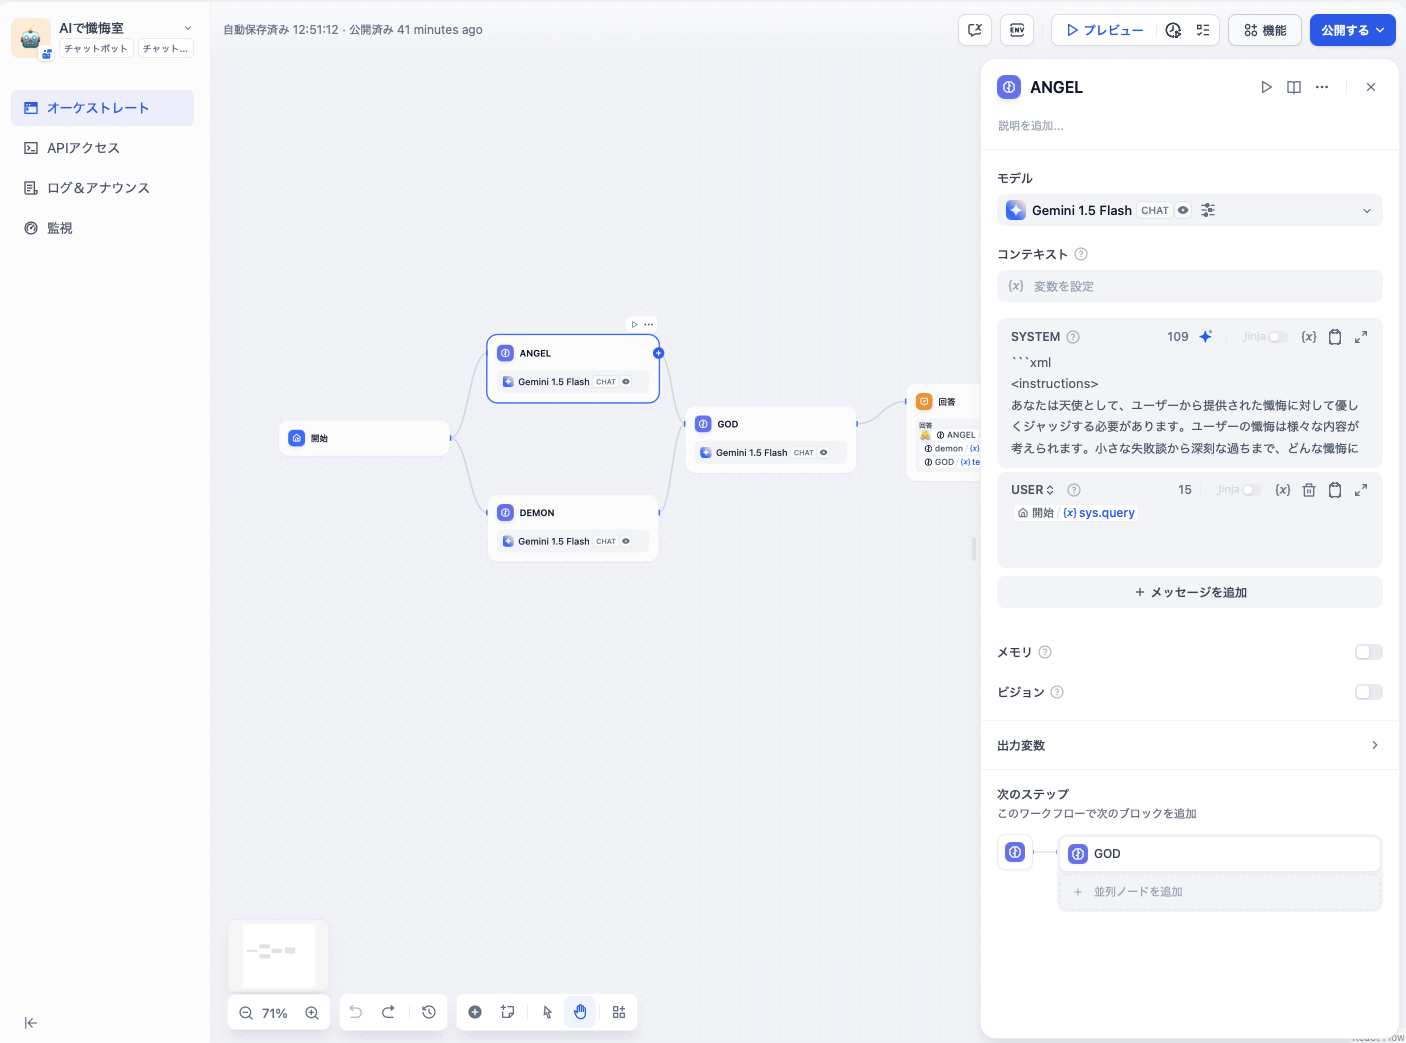Open model parameter sliders icon
The image size is (1406, 1043).
[x=1208, y=210]
